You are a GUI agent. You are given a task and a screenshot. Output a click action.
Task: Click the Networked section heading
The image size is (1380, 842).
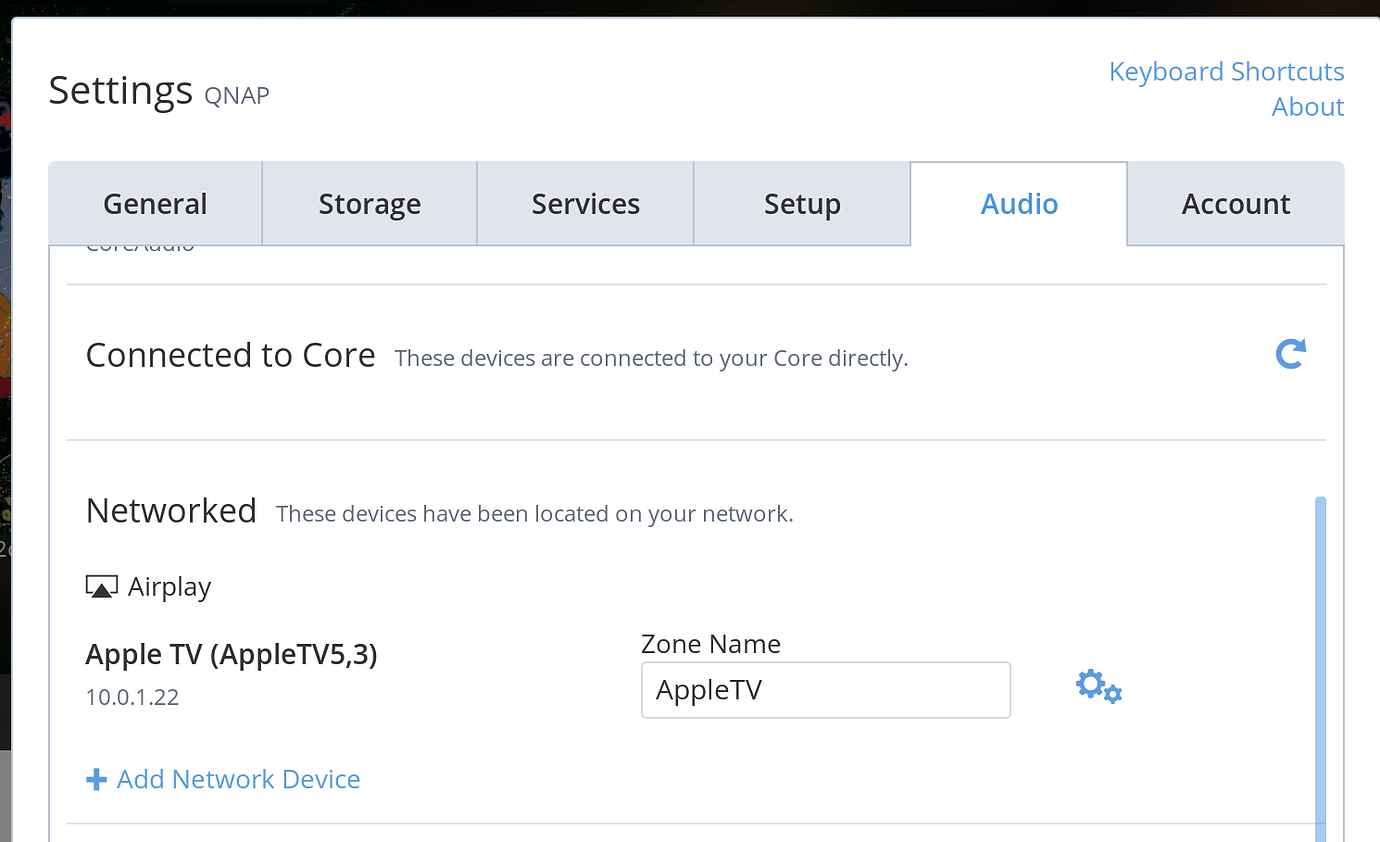coord(171,510)
